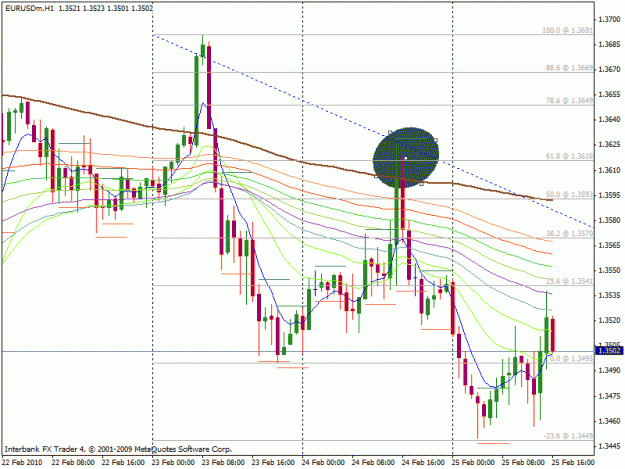
Task: Click the current price label 1.3502
Action: pyautogui.click(x=609, y=351)
